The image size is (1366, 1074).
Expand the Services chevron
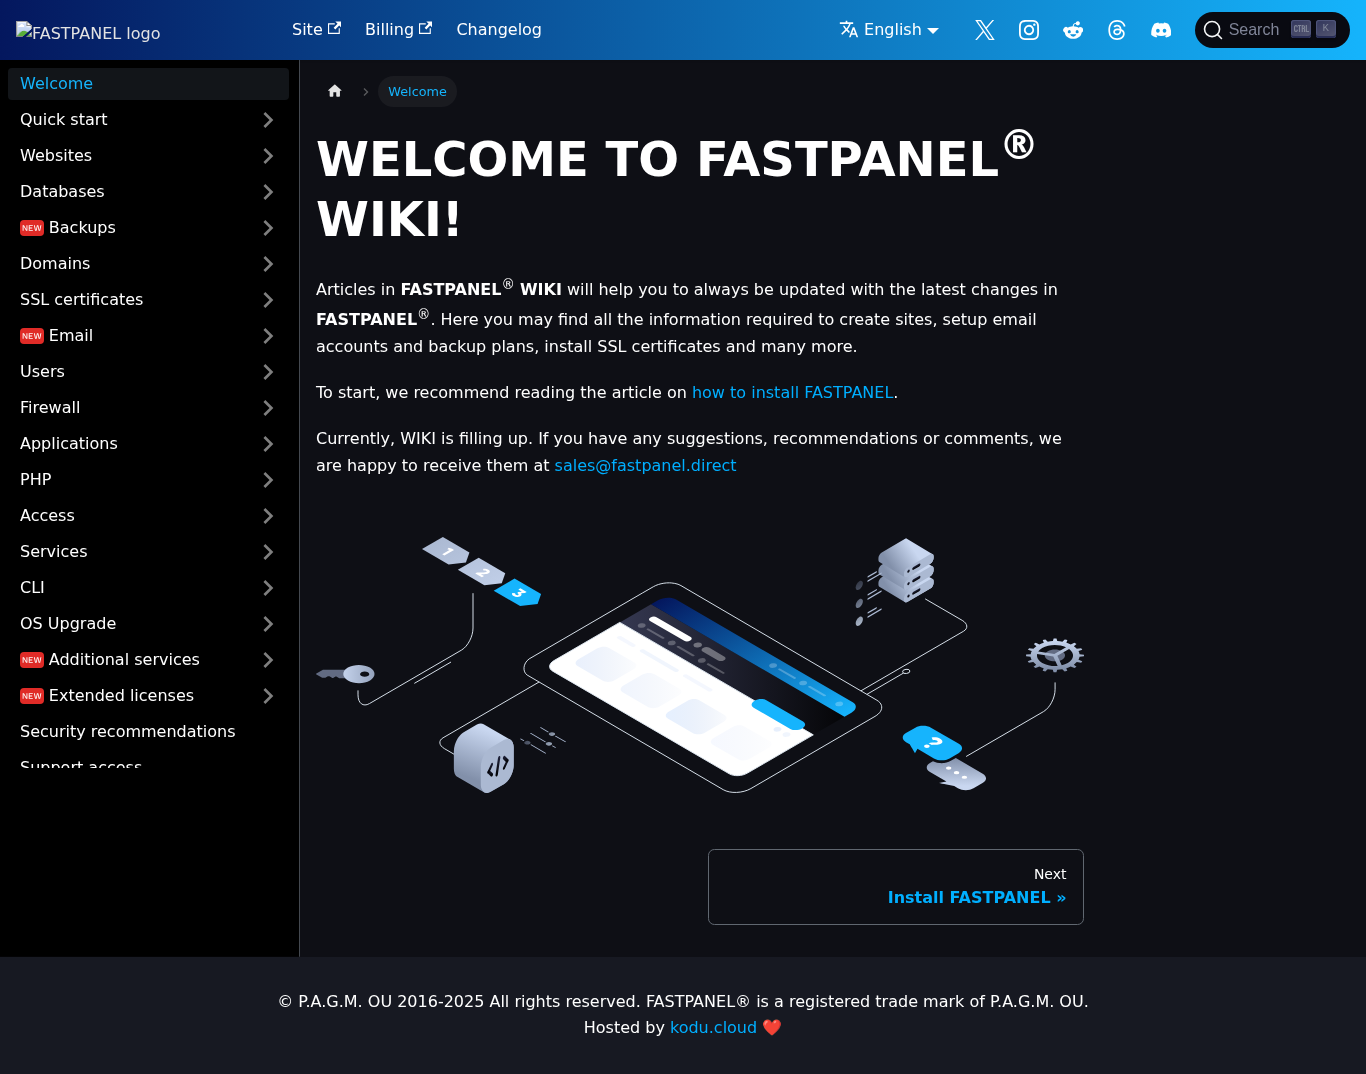tap(268, 552)
